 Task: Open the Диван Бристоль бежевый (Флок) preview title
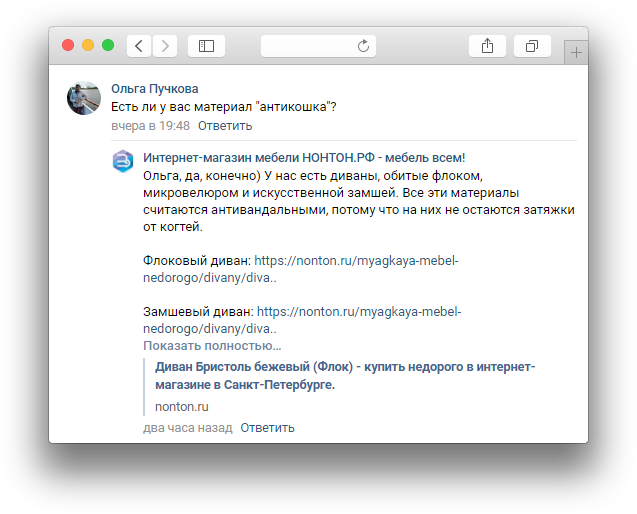point(345,375)
